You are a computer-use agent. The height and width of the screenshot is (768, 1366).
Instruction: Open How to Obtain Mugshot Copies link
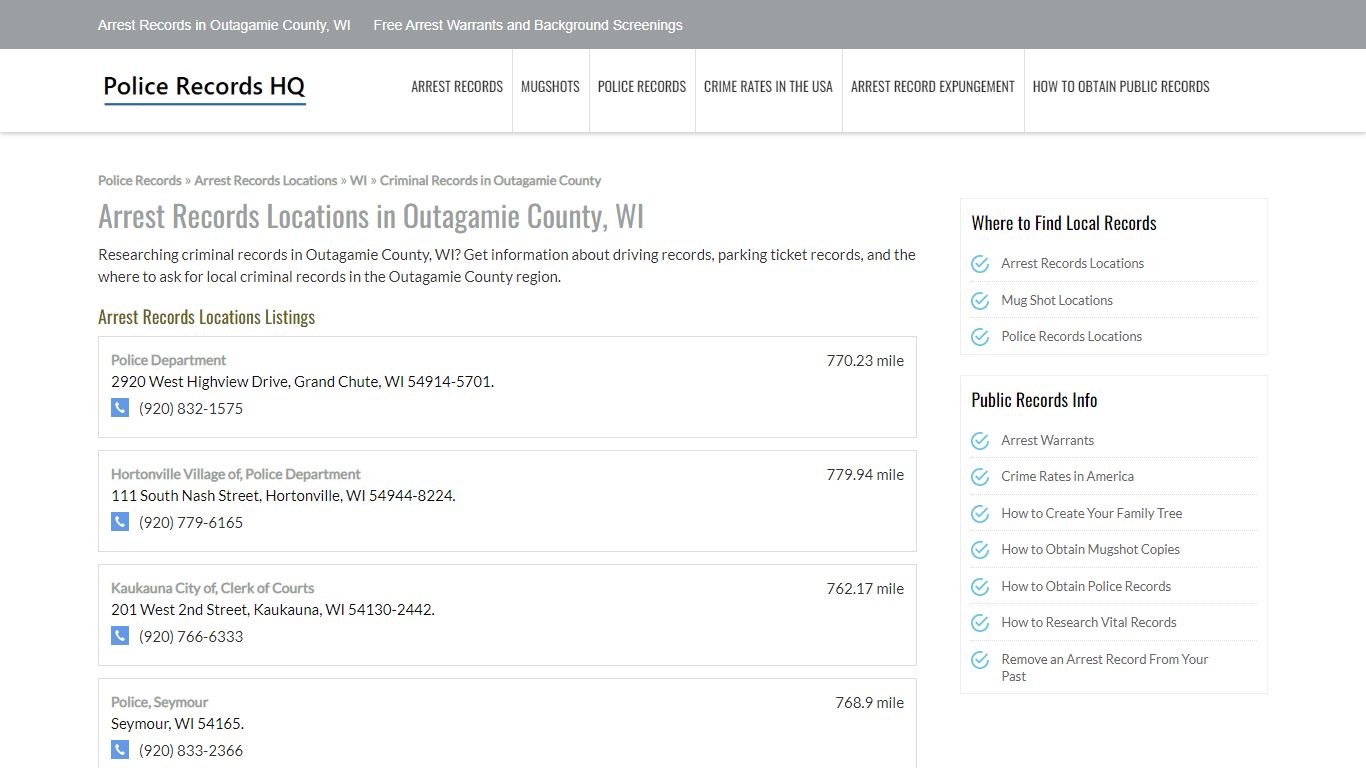pyautogui.click(x=1090, y=549)
